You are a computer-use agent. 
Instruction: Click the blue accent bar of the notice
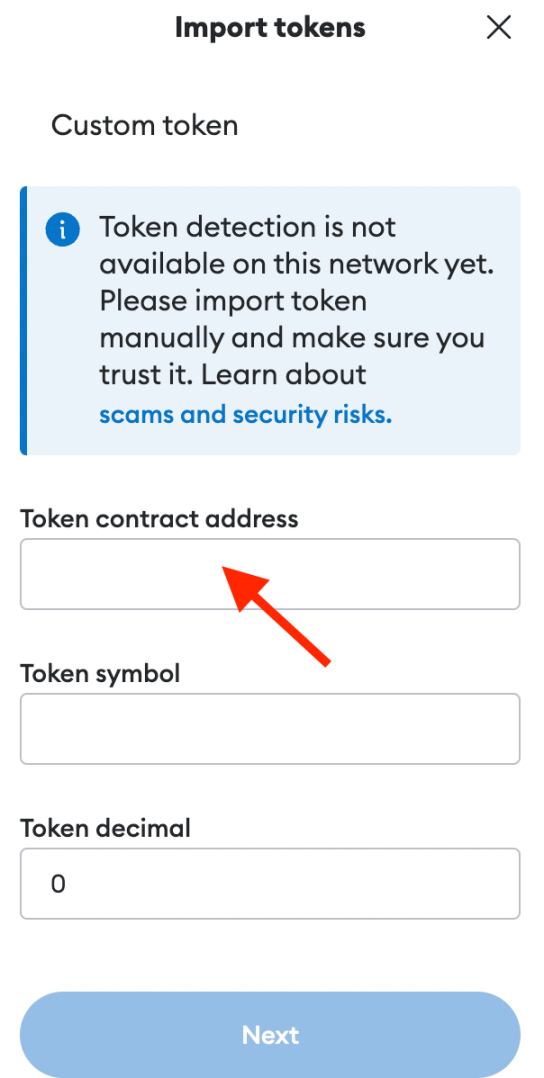click(x=23, y=320)
